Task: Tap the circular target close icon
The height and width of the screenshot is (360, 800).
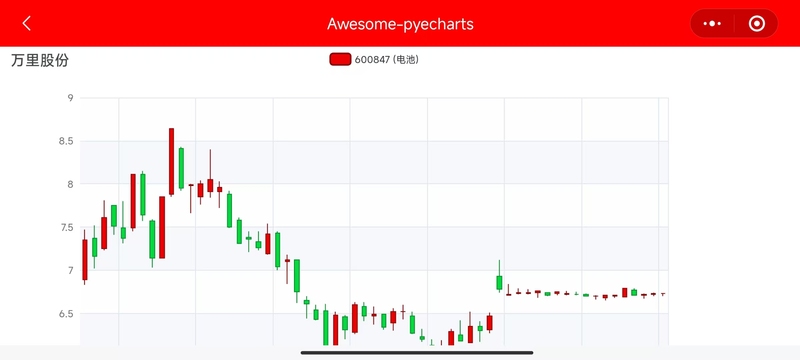Action: [757, 23]
